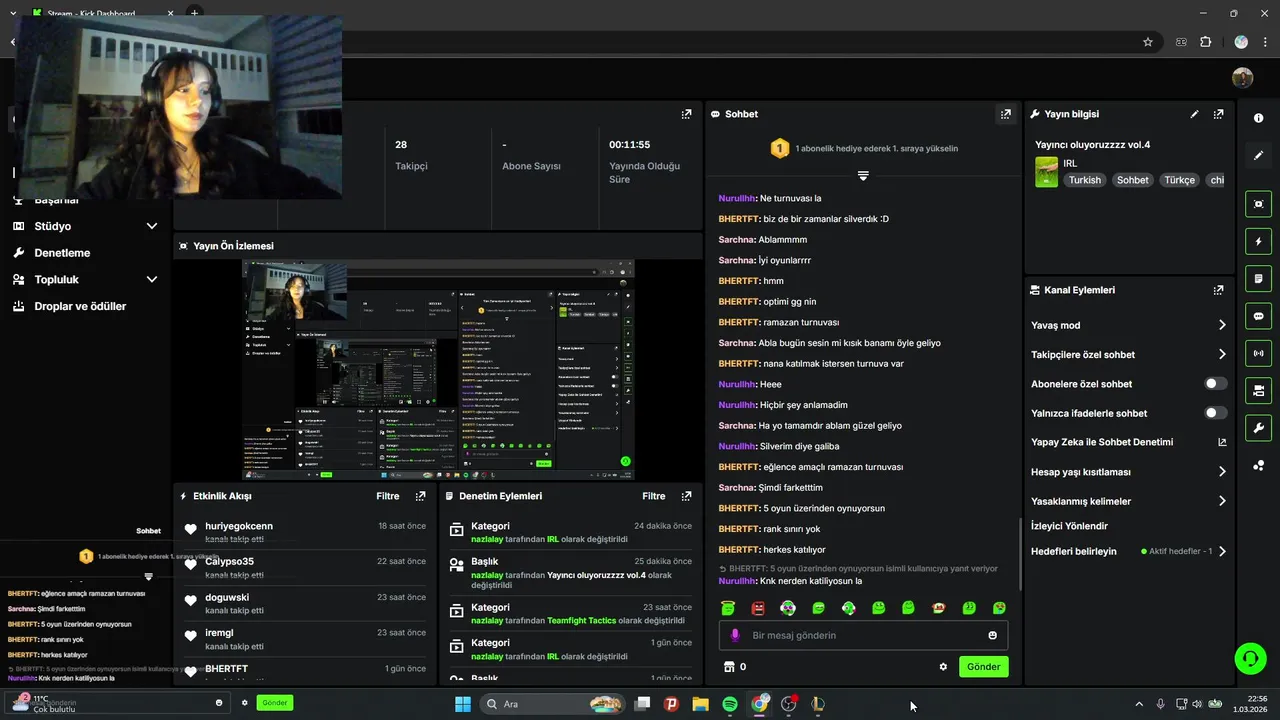
Task: Open Hedefleri belirleyin chevron
Action: click(x=1222, y=551)
